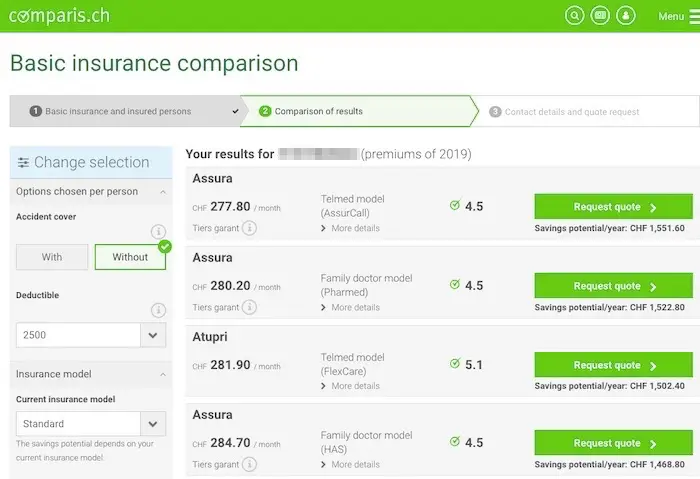The width and height of the screenshot is (700, 479).
Task: Select the Without accident cover option
Action: tap(130, 257)
